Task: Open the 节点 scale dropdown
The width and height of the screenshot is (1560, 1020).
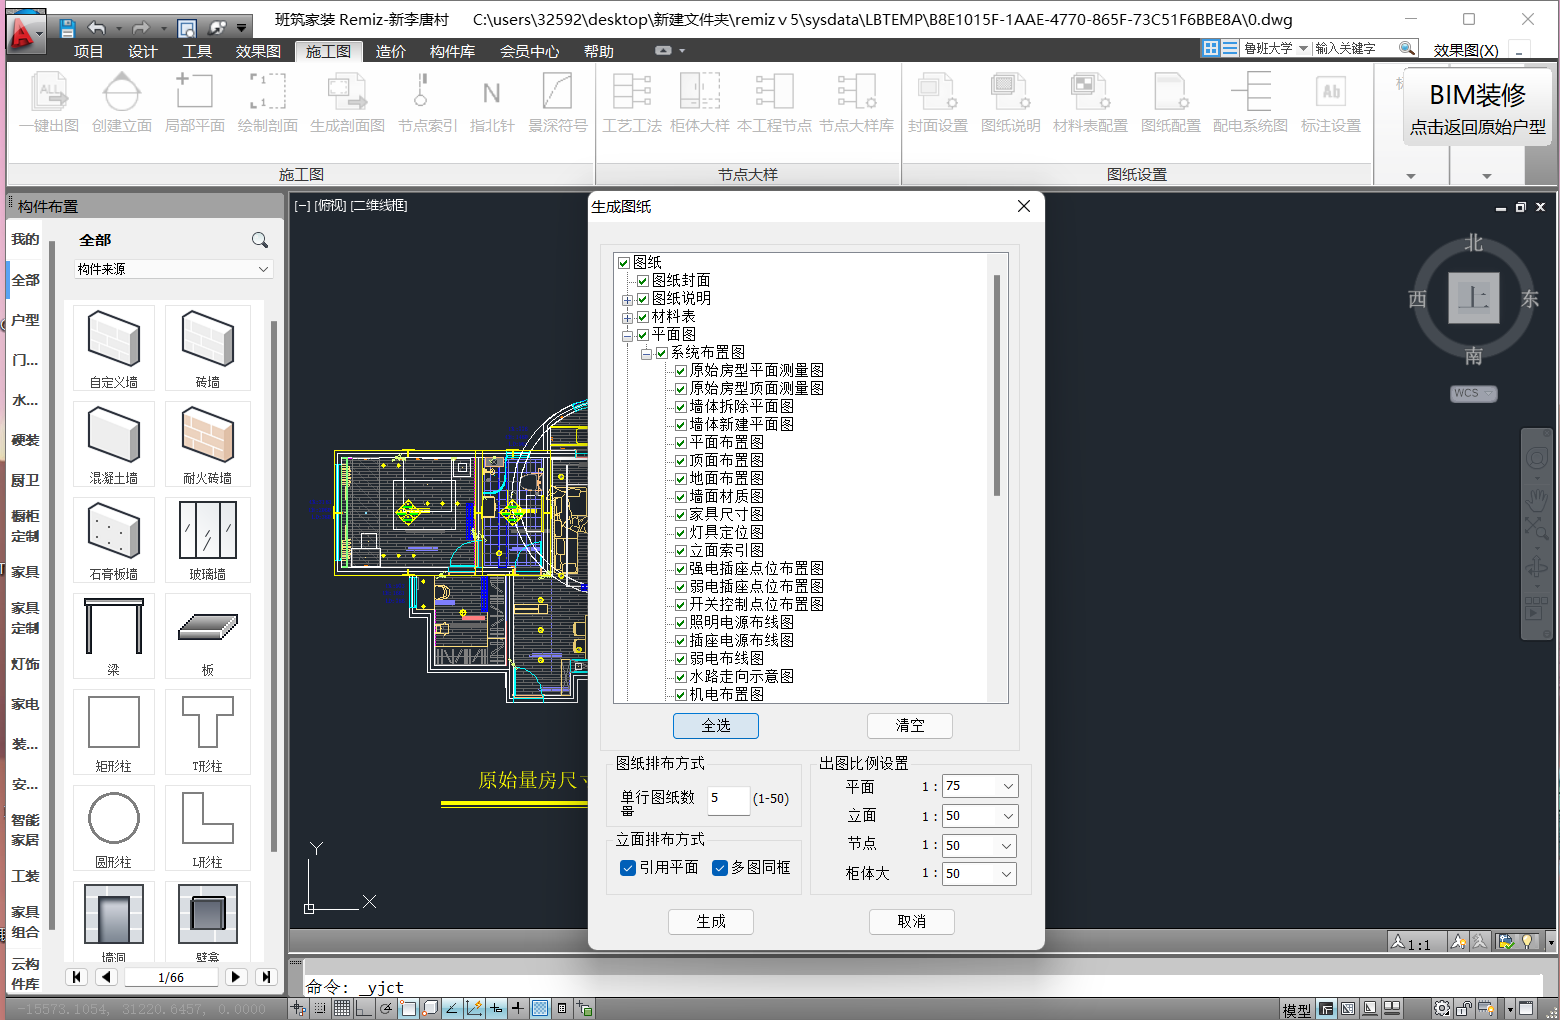Action: pyautogui.click(x=1008, y=846)
